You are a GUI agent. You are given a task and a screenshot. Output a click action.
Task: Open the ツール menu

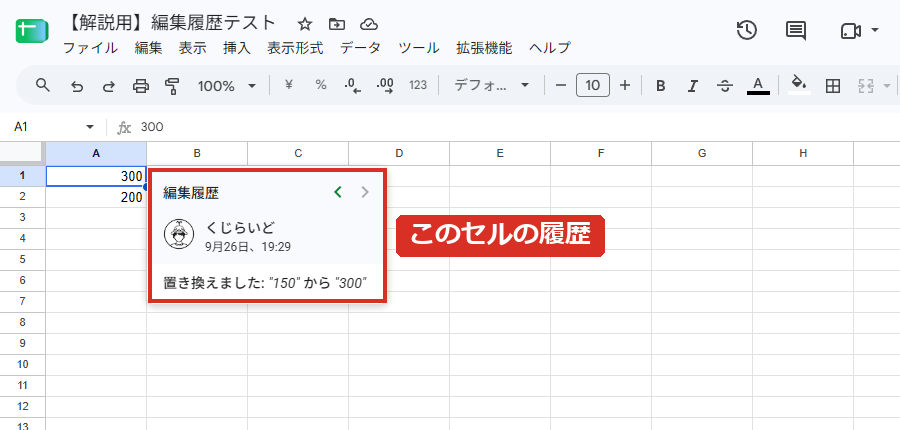(419, 48)
